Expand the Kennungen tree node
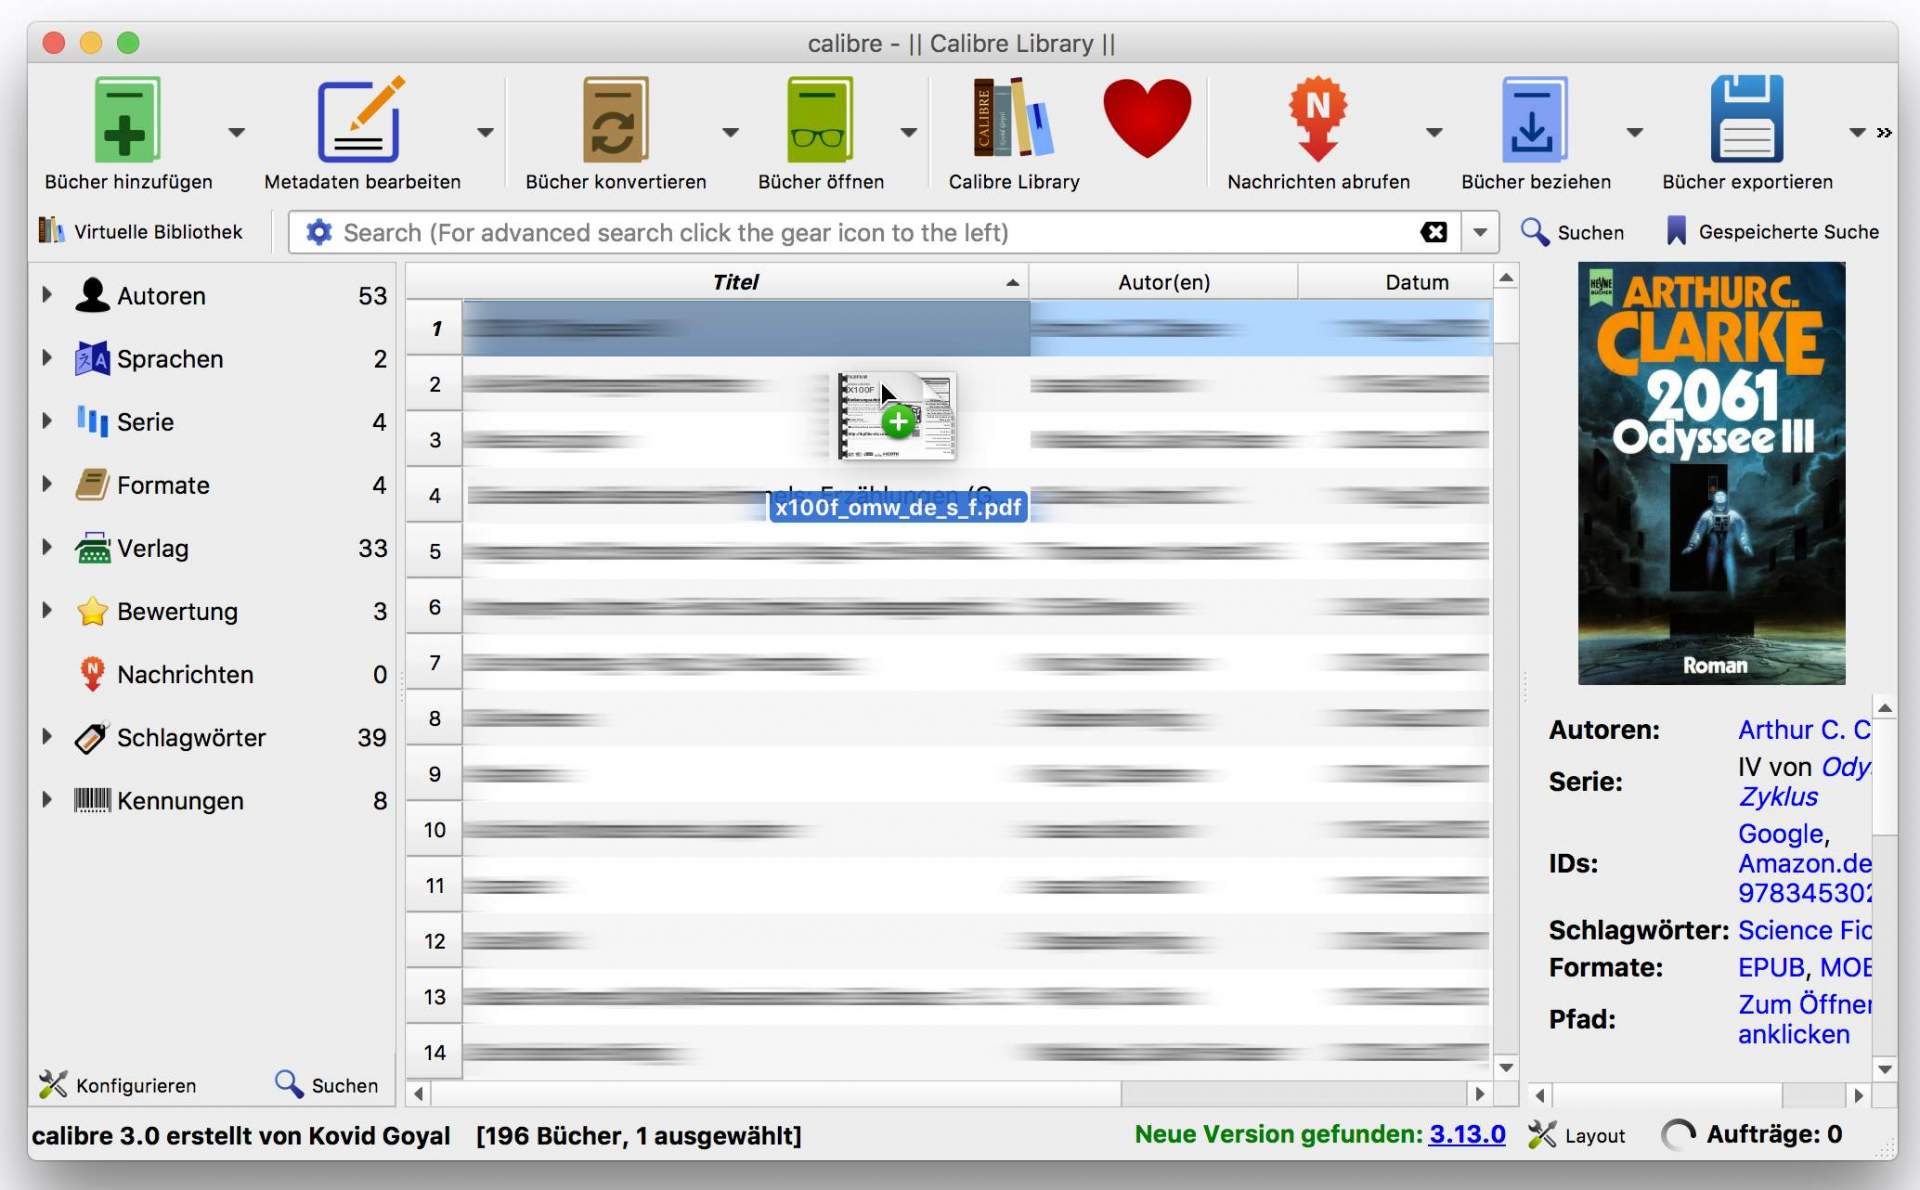 pyautogui.click(x=47, y=799)
